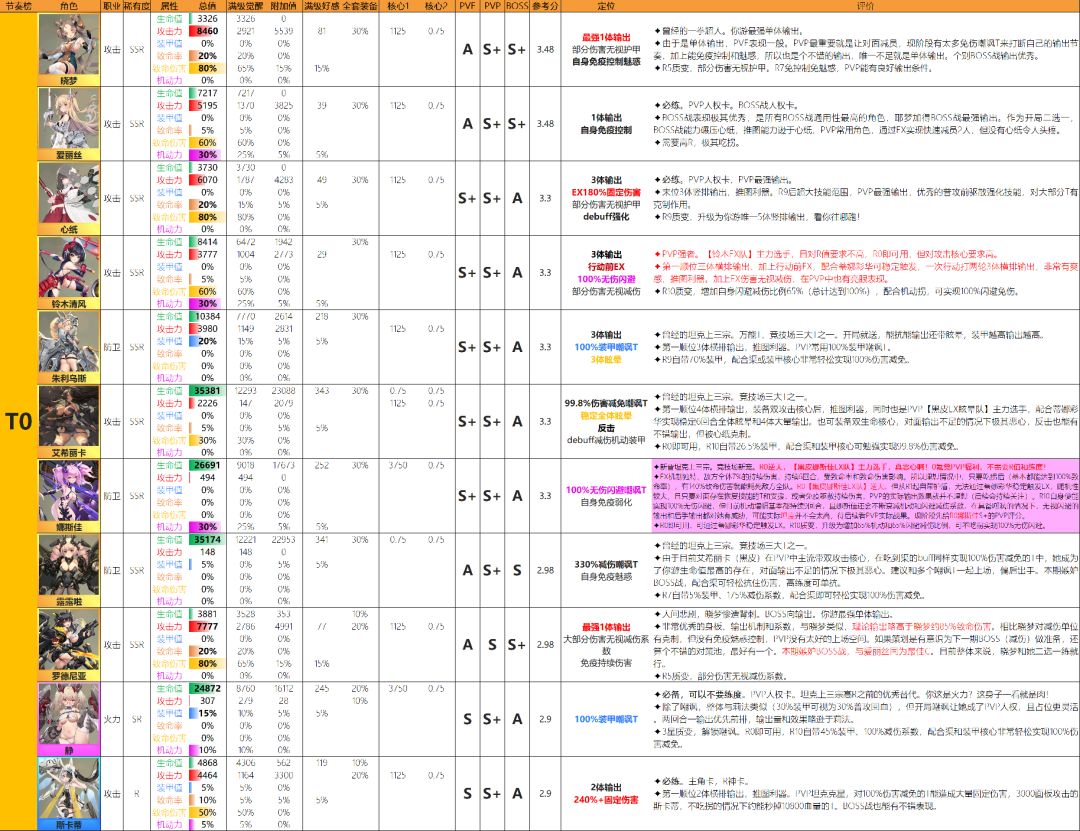Click the 240%+固定伤害 role text
1080x831 pixels.
(606, 800)
